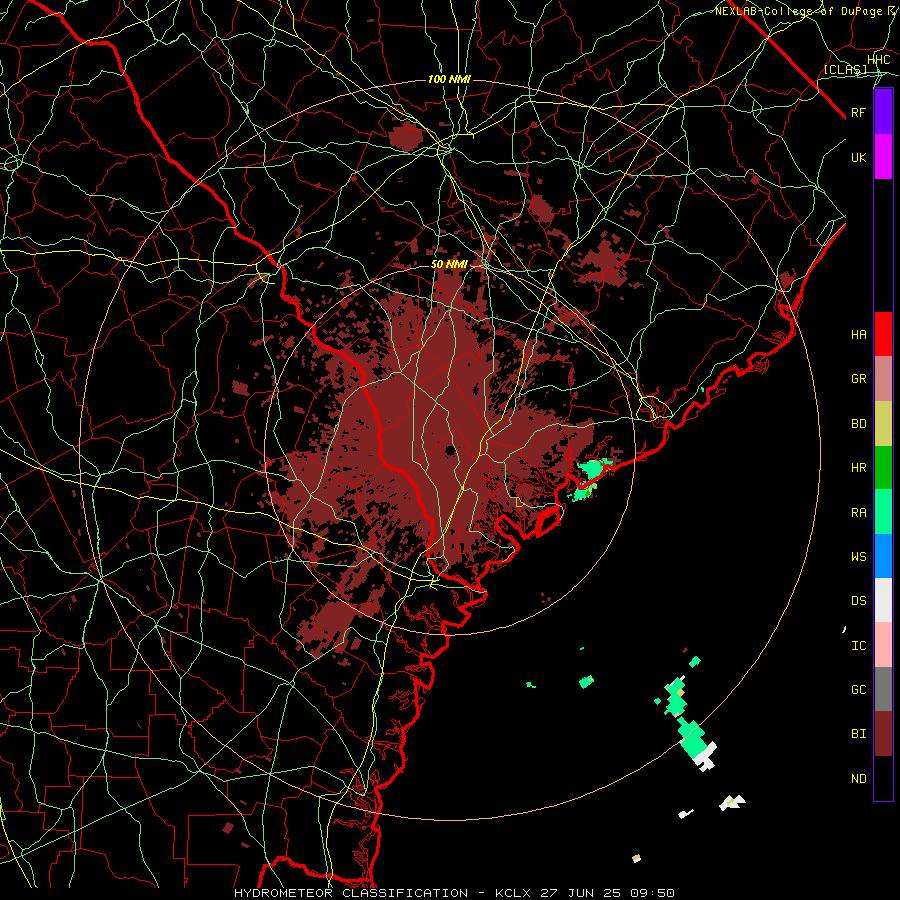Click the brown BI legend swatch
The height and width of the screenshot is (900, 900).
coord(883,734)
